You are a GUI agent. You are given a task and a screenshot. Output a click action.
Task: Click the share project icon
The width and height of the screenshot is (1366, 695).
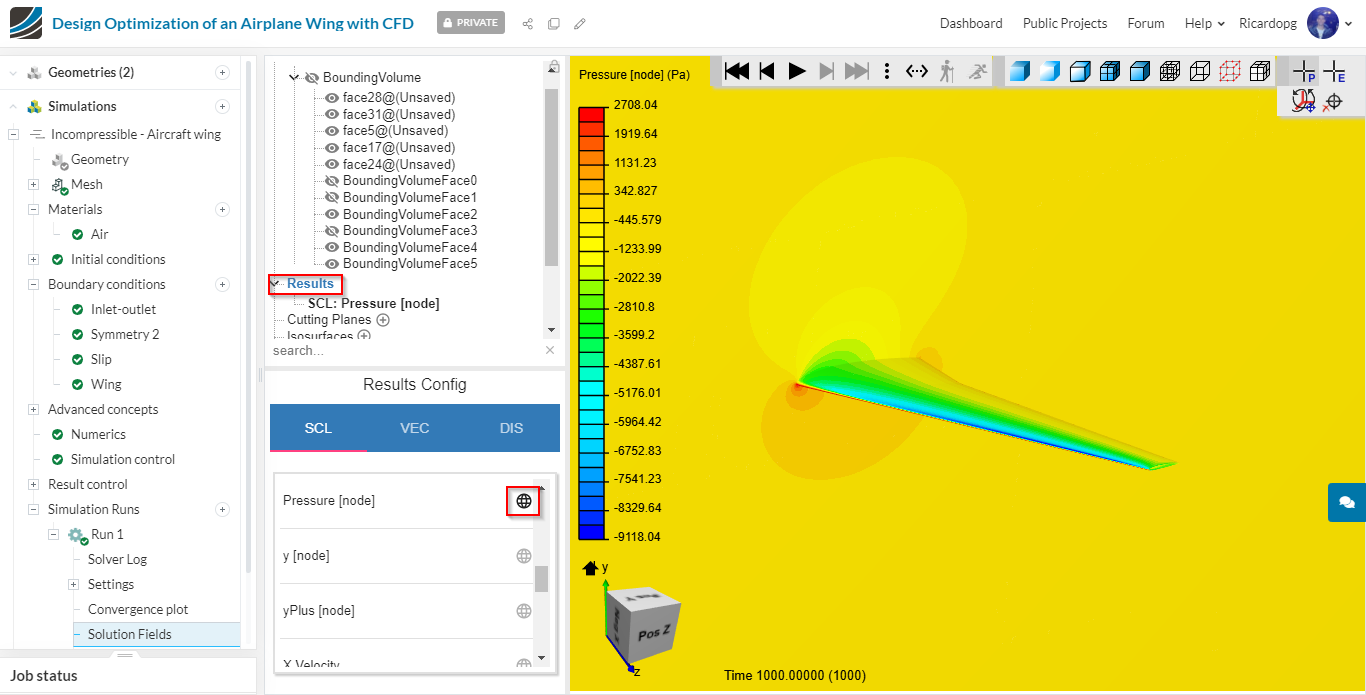[x=527, y=23]
